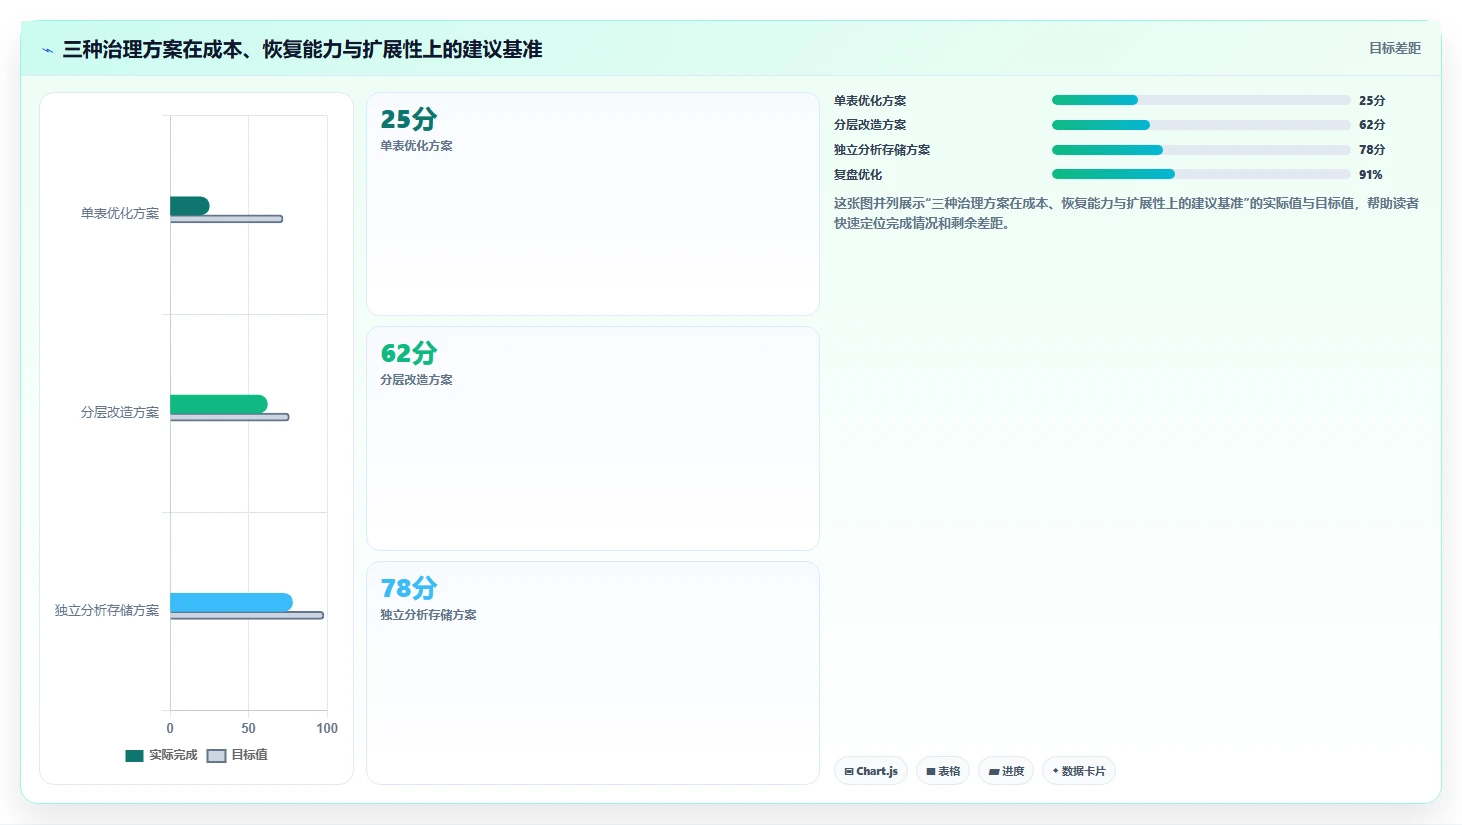Click the 独立分析存储方案 target bar
This screenshot has width=1462, height=825.
coord(247,615)
